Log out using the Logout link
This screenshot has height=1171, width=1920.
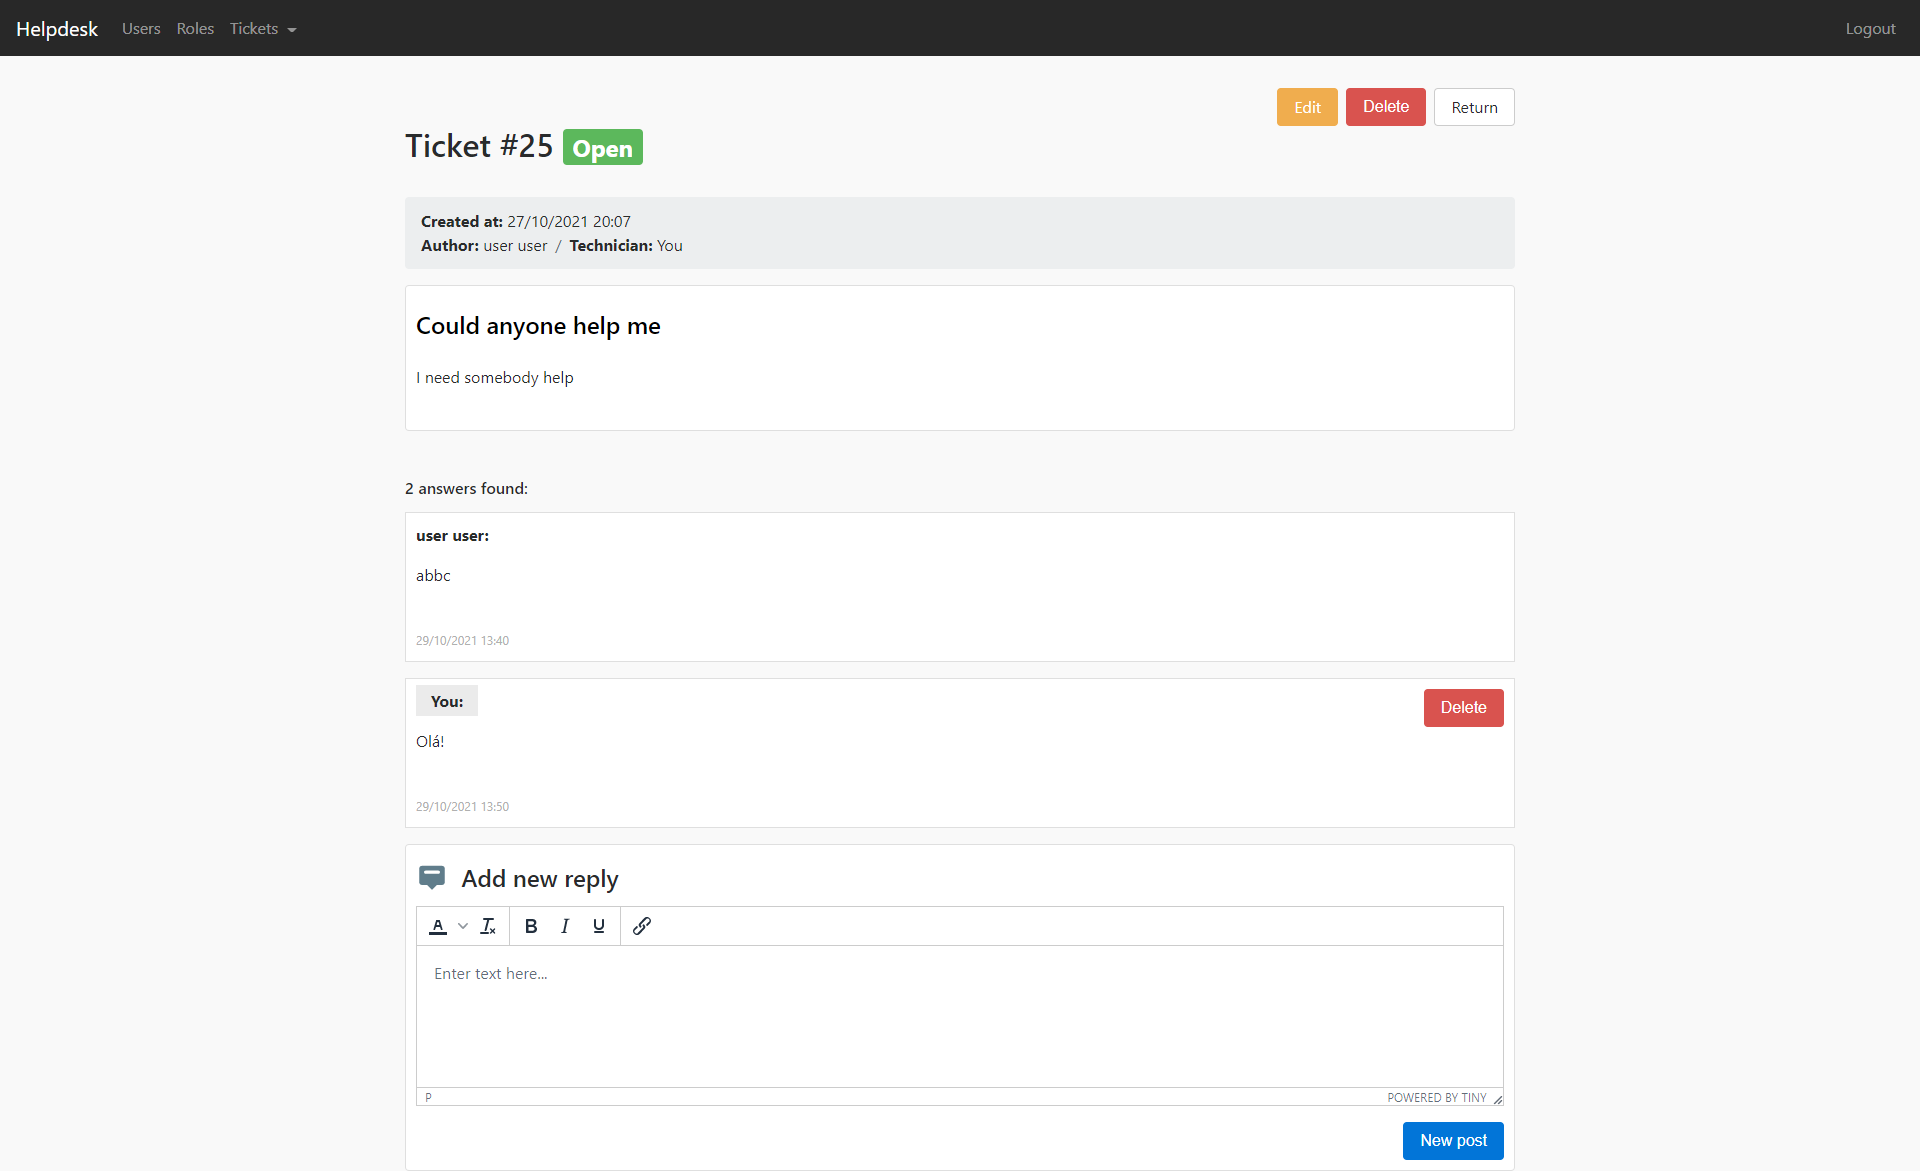pyautogui.click(x=1870, y=29)
